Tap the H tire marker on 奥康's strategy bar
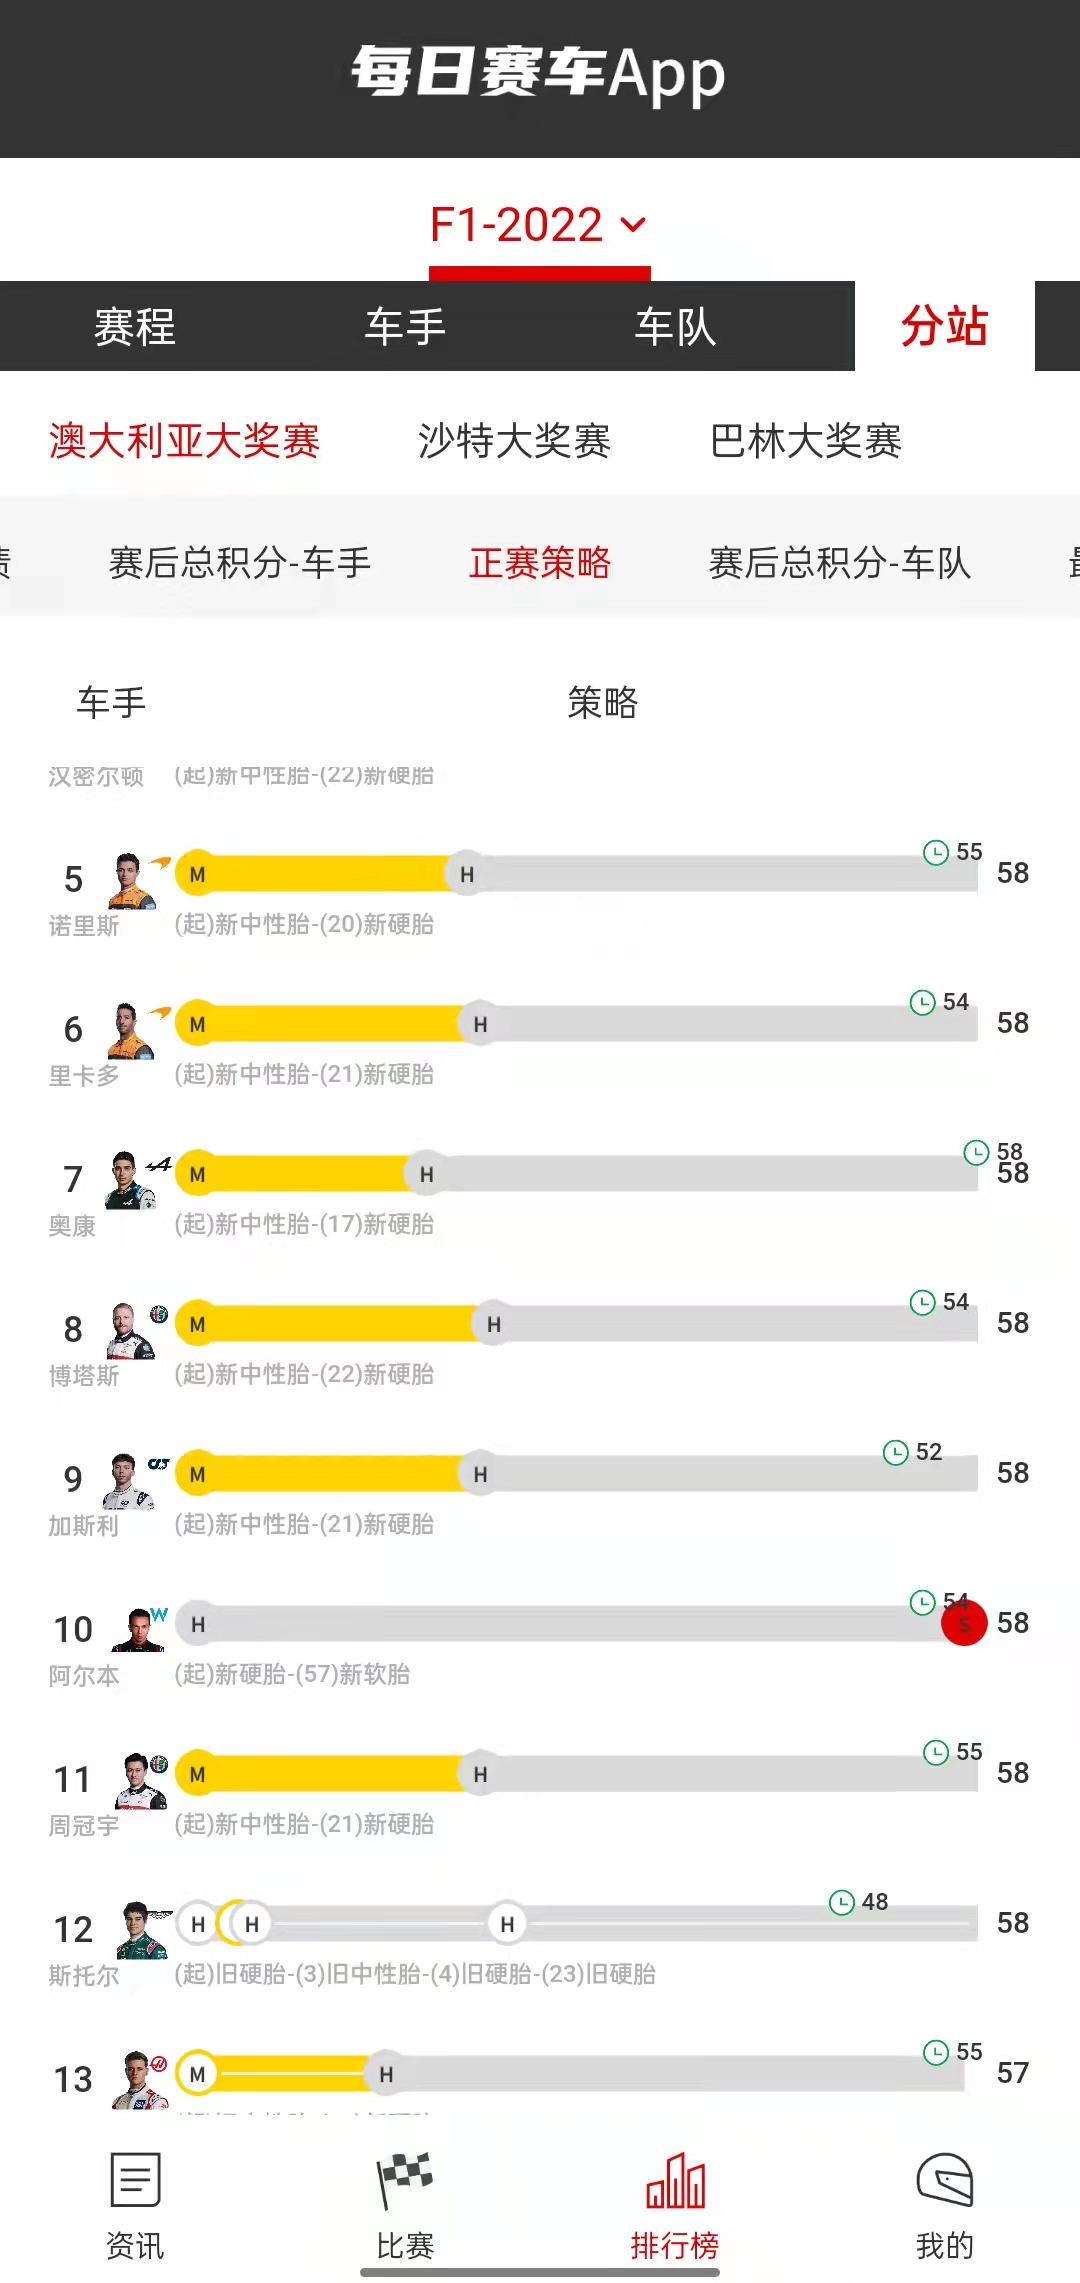This screenshot has height=2283, width=1080. pos(427,1174)
